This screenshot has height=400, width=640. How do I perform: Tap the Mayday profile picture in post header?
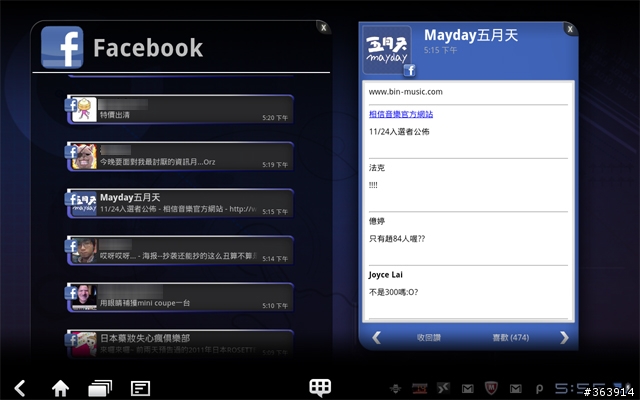pos(387,50)
